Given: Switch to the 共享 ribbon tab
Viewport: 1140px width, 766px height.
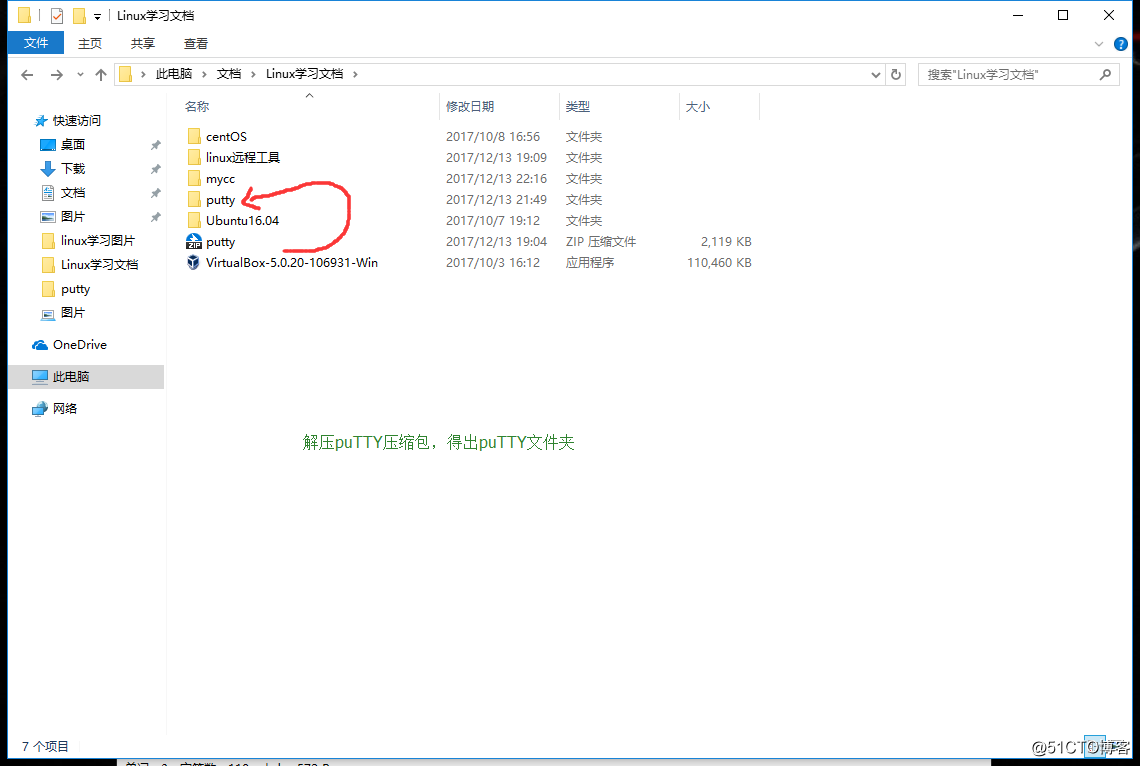Looking at the screenshot, I should [x=142, y=44].
